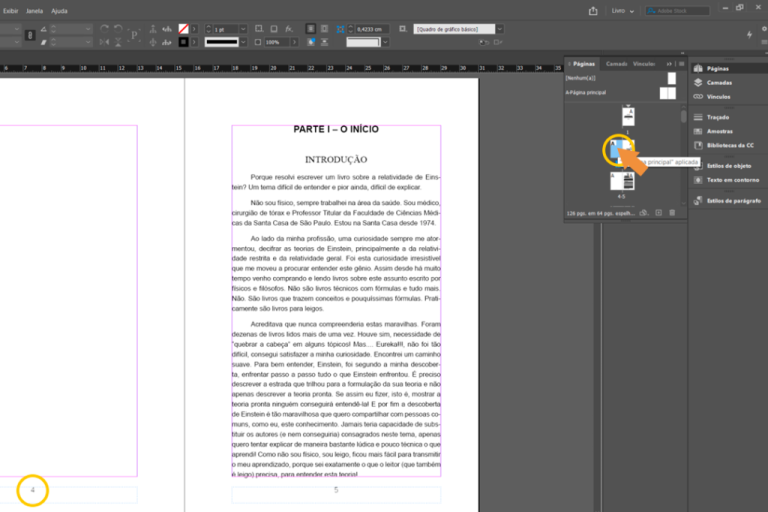The image size is (768, 512).
Task: Click the fx effects icon
Action: 289,29
